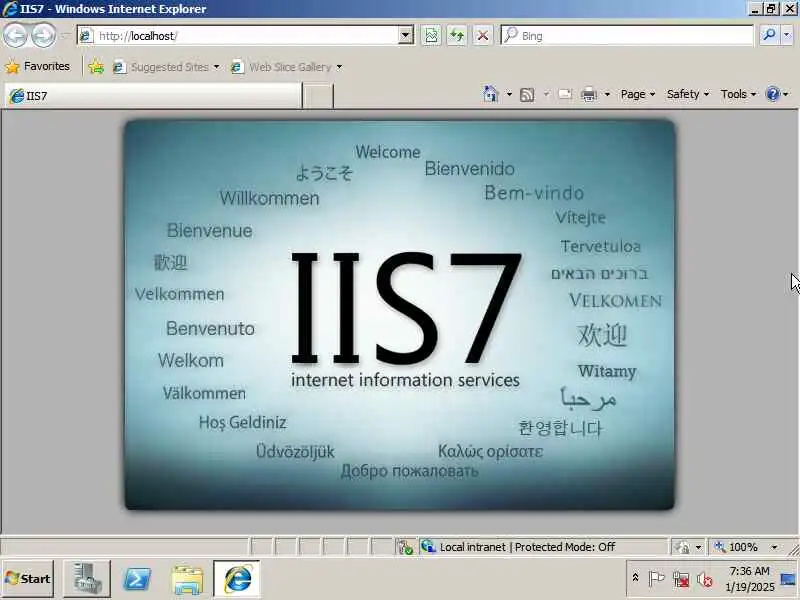This screenshot has width=800, height=600.
Task: Expand the zoom level dropdown arrow
Action: pyautogui.click(x=774, y=547)
